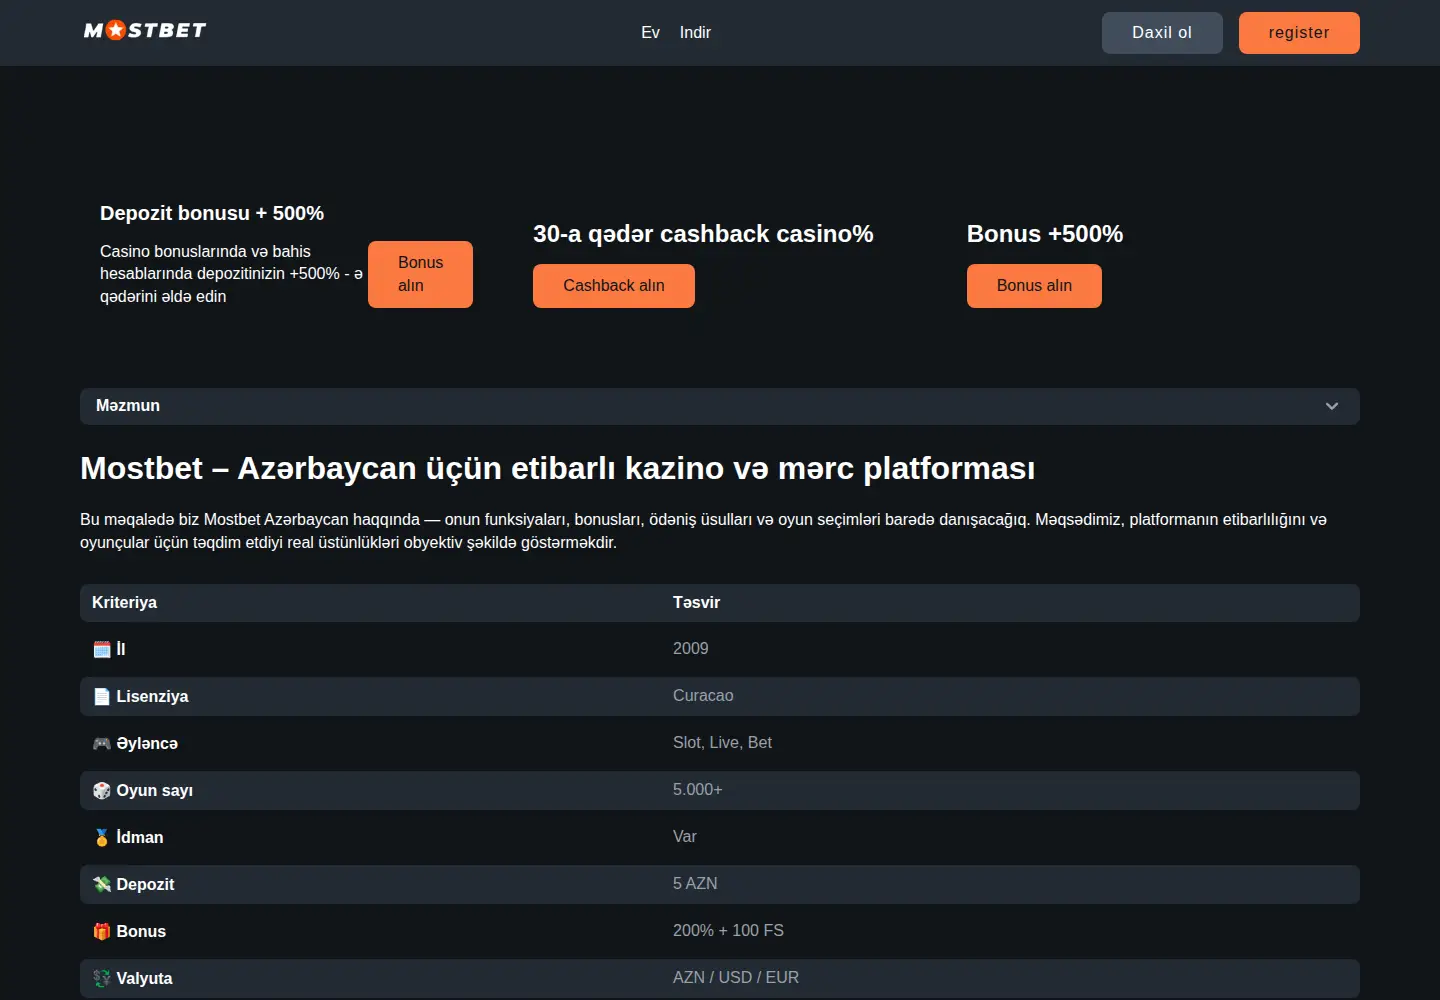Click the Daxil ol button

tap(1162, 33)
